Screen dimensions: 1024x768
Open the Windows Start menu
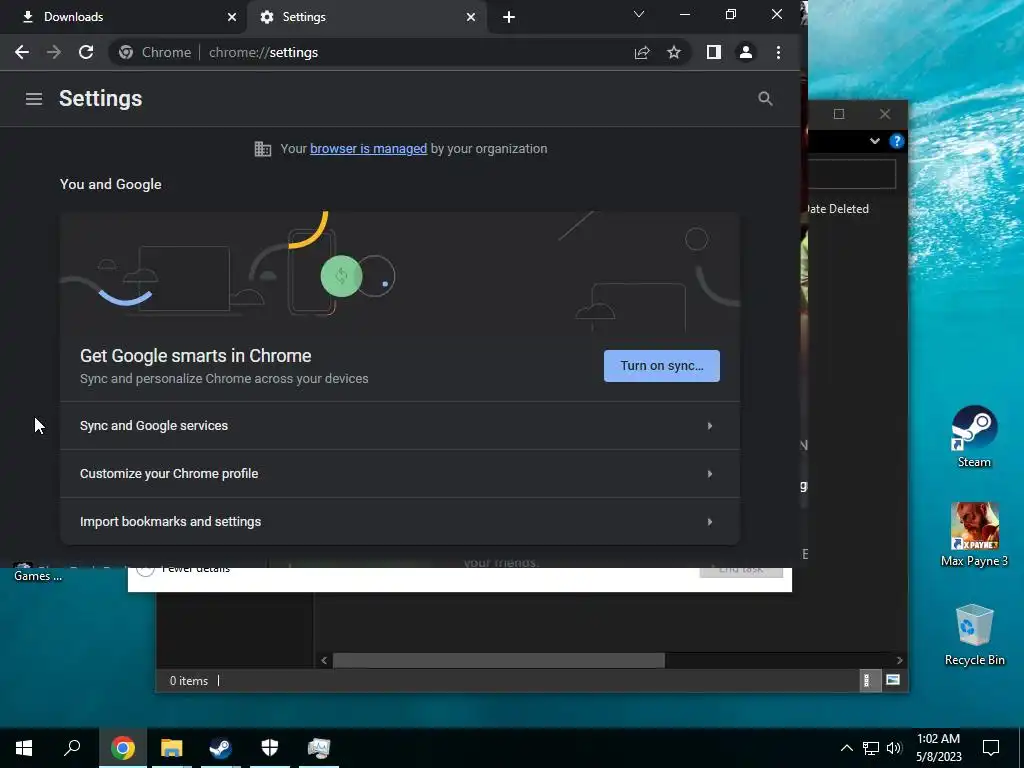(x=24, y=748)
